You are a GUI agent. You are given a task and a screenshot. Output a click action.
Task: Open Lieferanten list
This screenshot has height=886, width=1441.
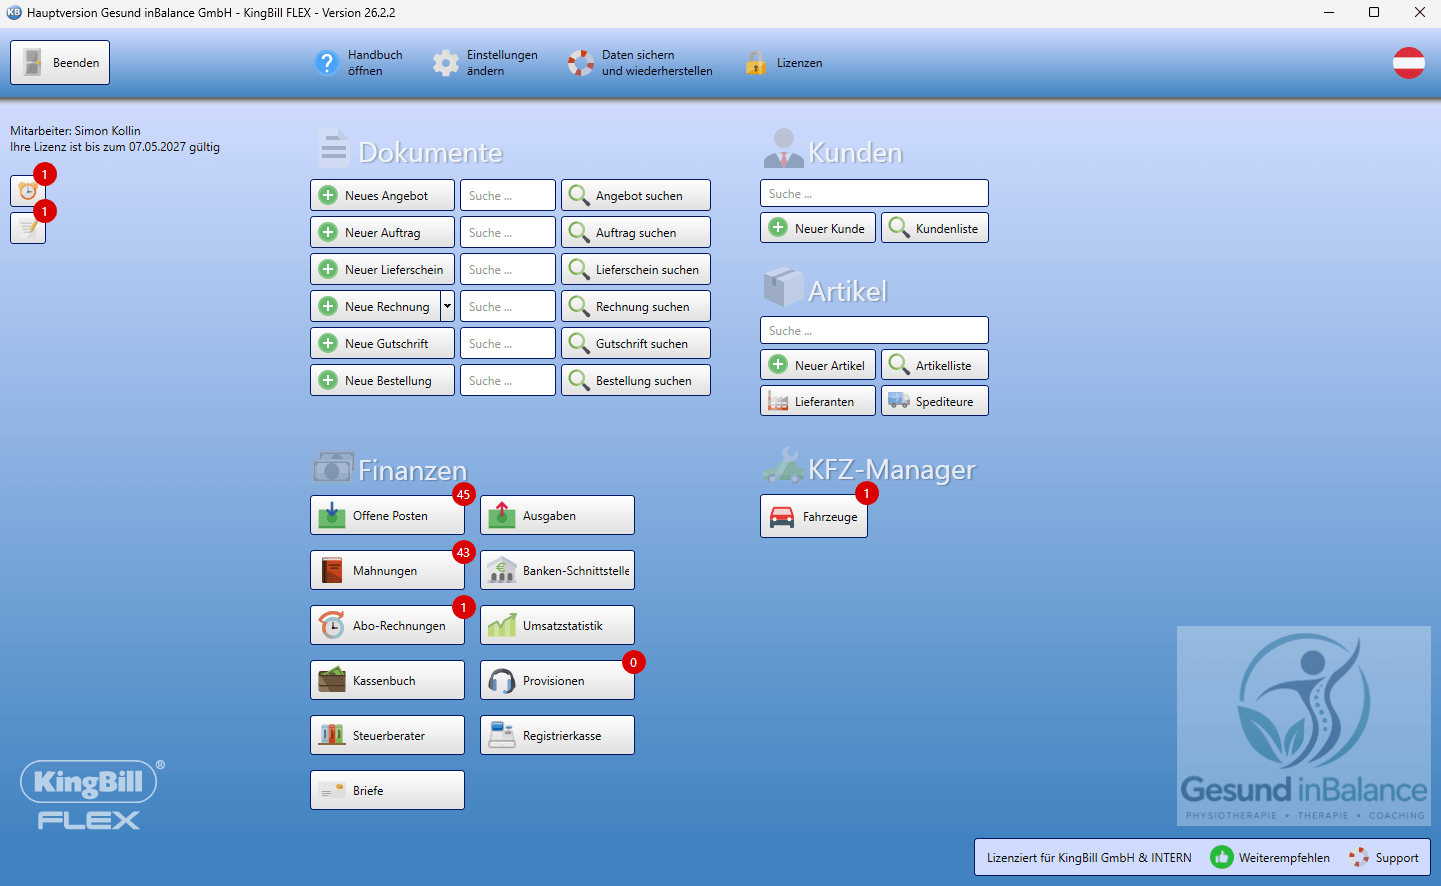[x=818, y=401]
